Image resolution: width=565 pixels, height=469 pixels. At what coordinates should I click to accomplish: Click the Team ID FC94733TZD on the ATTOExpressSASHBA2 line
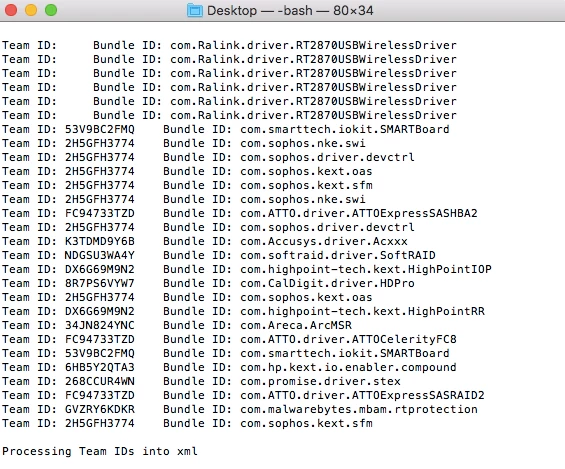(100, 213)
